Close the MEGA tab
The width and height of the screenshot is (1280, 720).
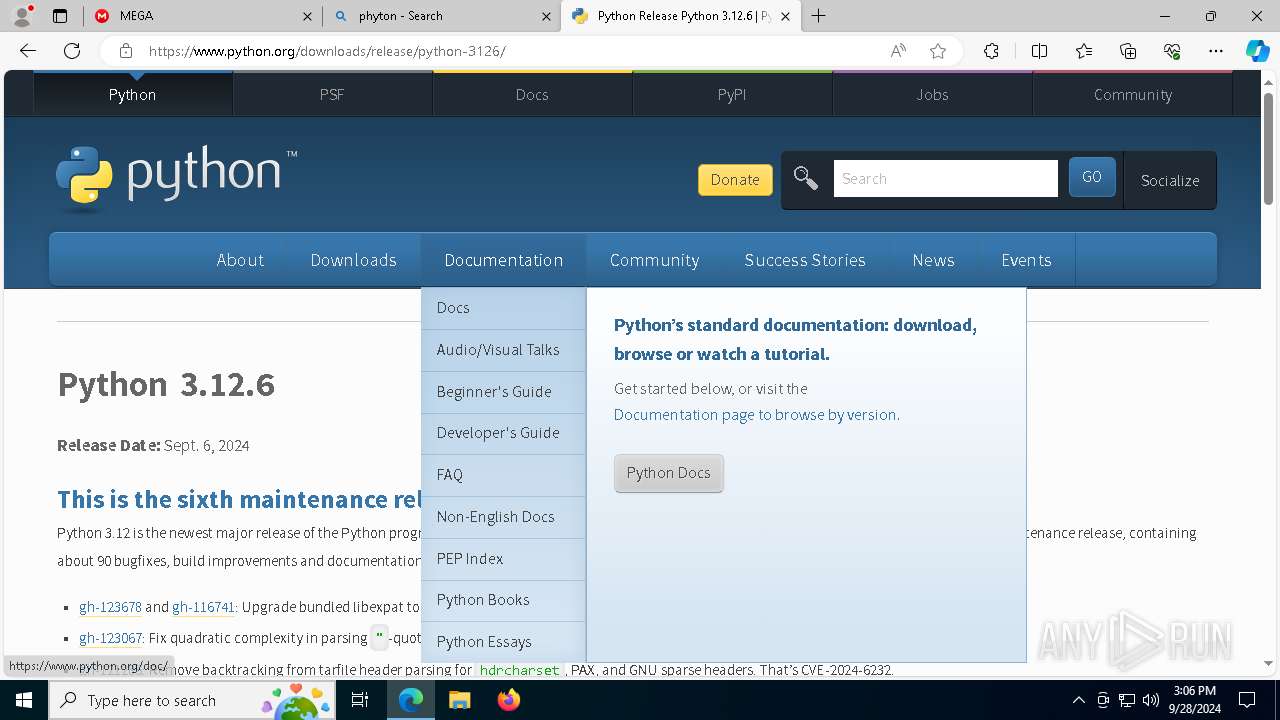(307, 16)
